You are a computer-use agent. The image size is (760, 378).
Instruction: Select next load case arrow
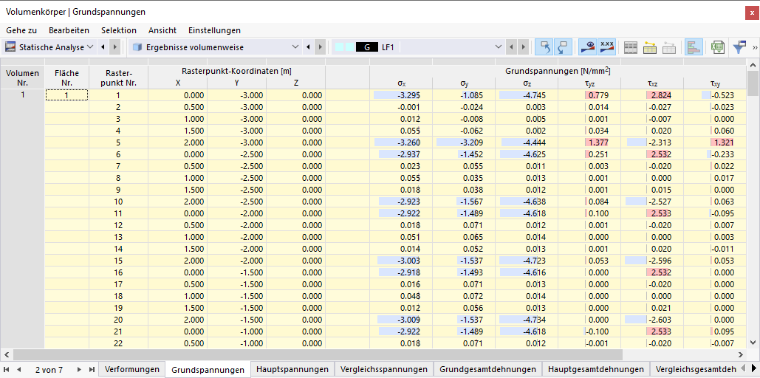coord(522,47)
